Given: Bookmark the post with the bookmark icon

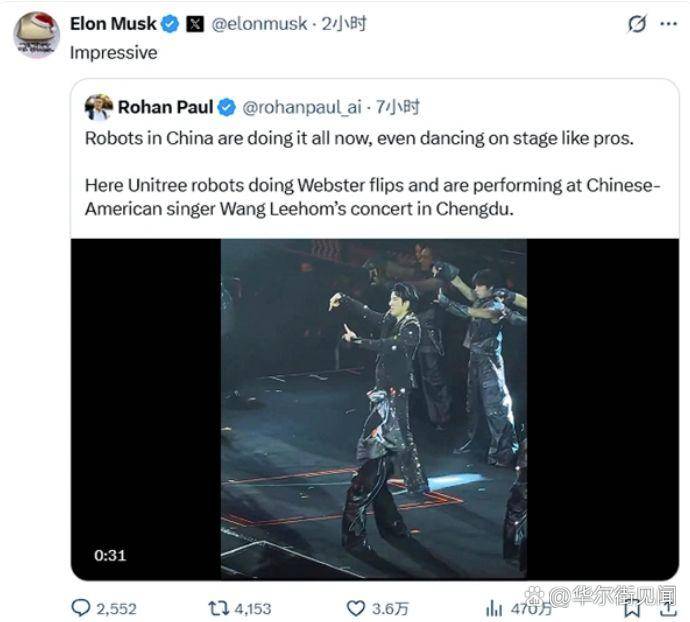Looking at the screenshot, I should (632, 607).
